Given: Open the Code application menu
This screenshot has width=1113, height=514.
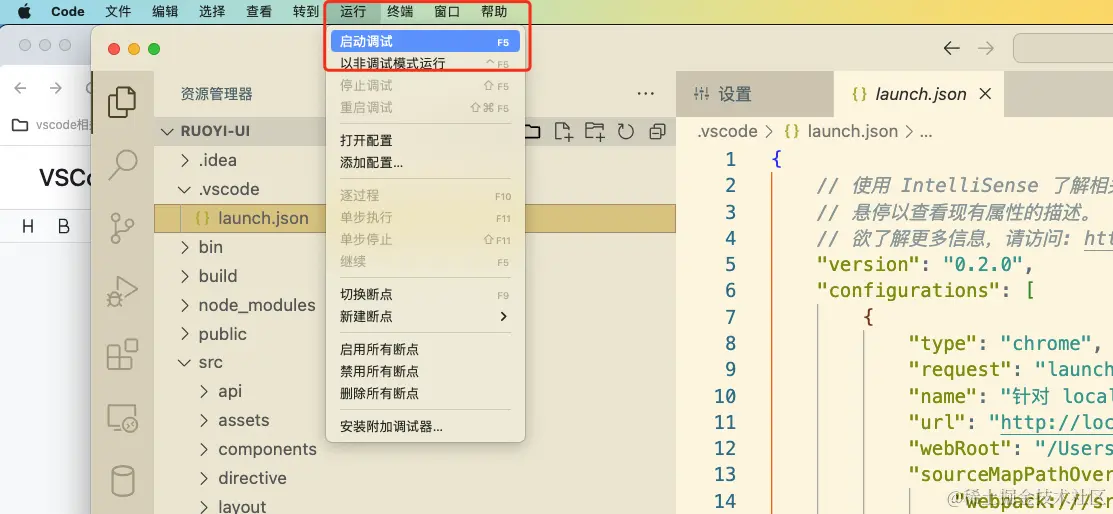Looking at the screenshot, I should pos(68,11).
